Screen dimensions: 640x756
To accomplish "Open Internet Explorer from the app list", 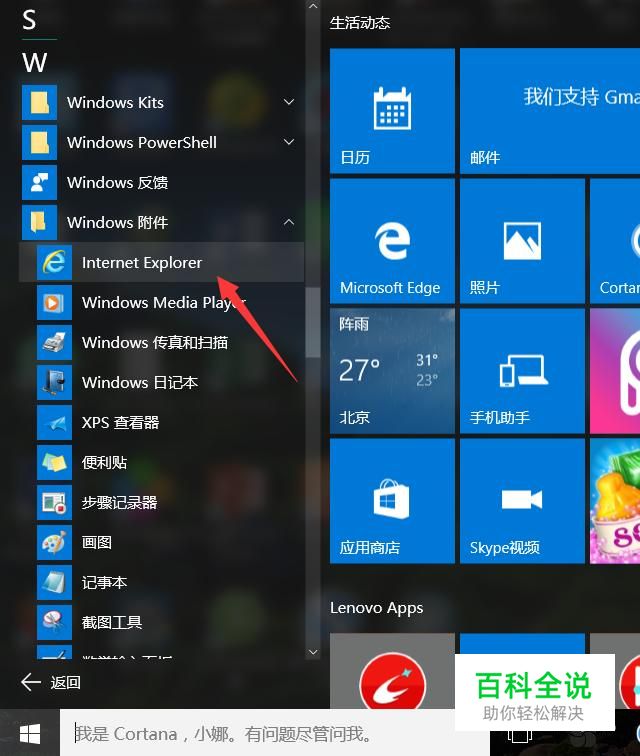I will pyautogui.click(x=162, y=262).
